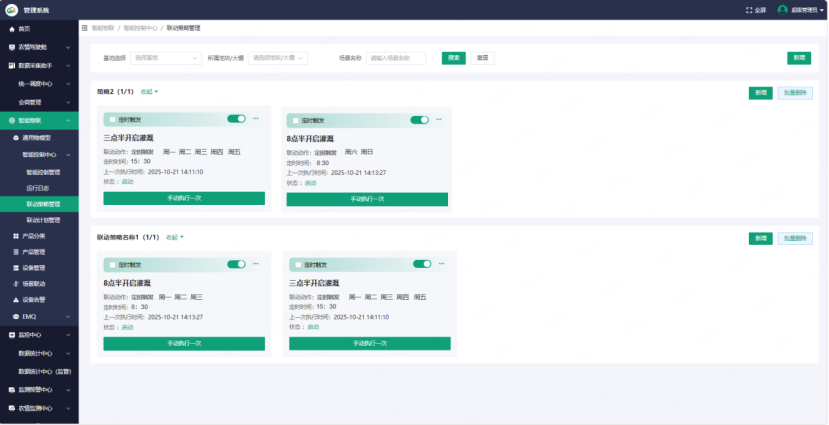Run 手动执行一次 on 策略2 三点半开启灌溉 card
The image size is (829, 425).
coord(184,198)
